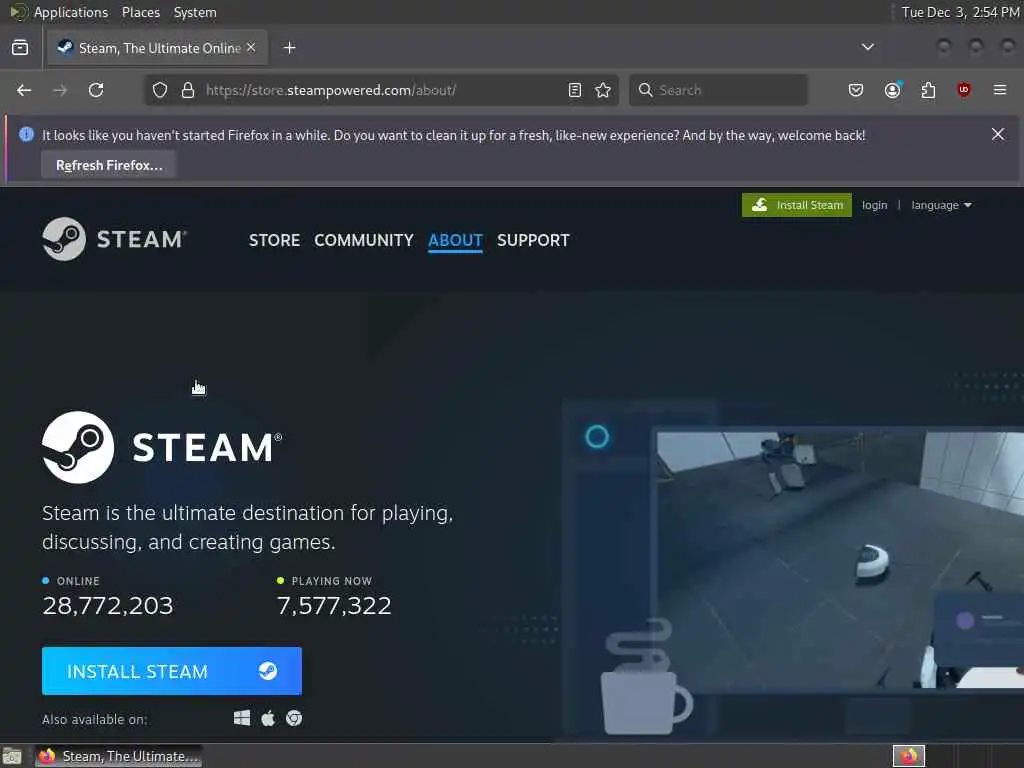Click the Portal gameplay video preview

click(x=840, y=560)
